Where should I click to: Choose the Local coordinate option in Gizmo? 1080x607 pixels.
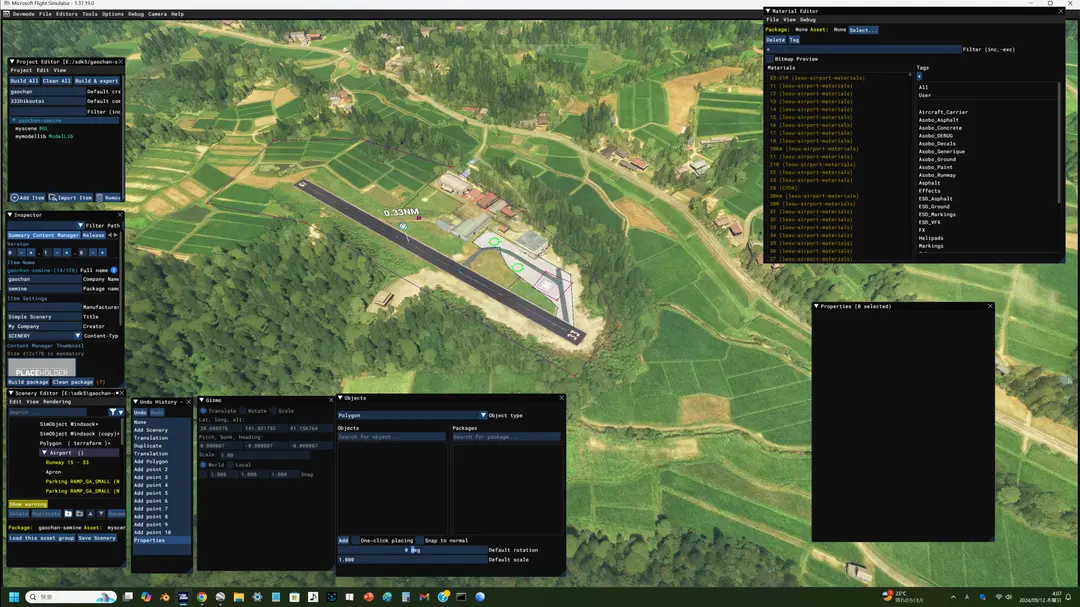click(x=231, y=465)
